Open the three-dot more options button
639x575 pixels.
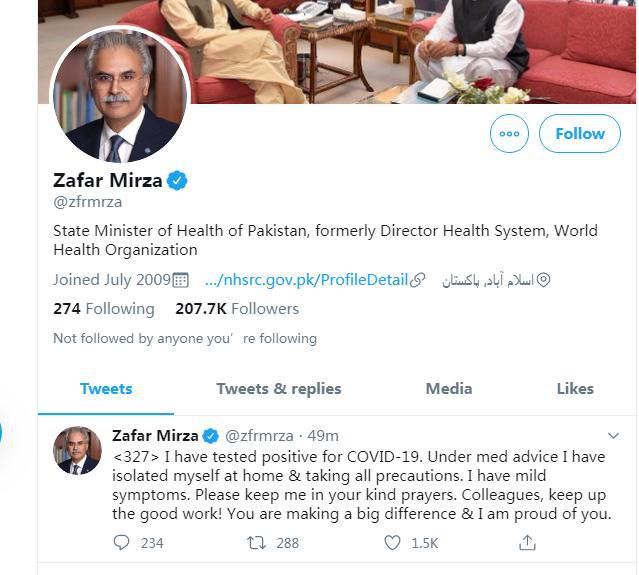point(509,134)
